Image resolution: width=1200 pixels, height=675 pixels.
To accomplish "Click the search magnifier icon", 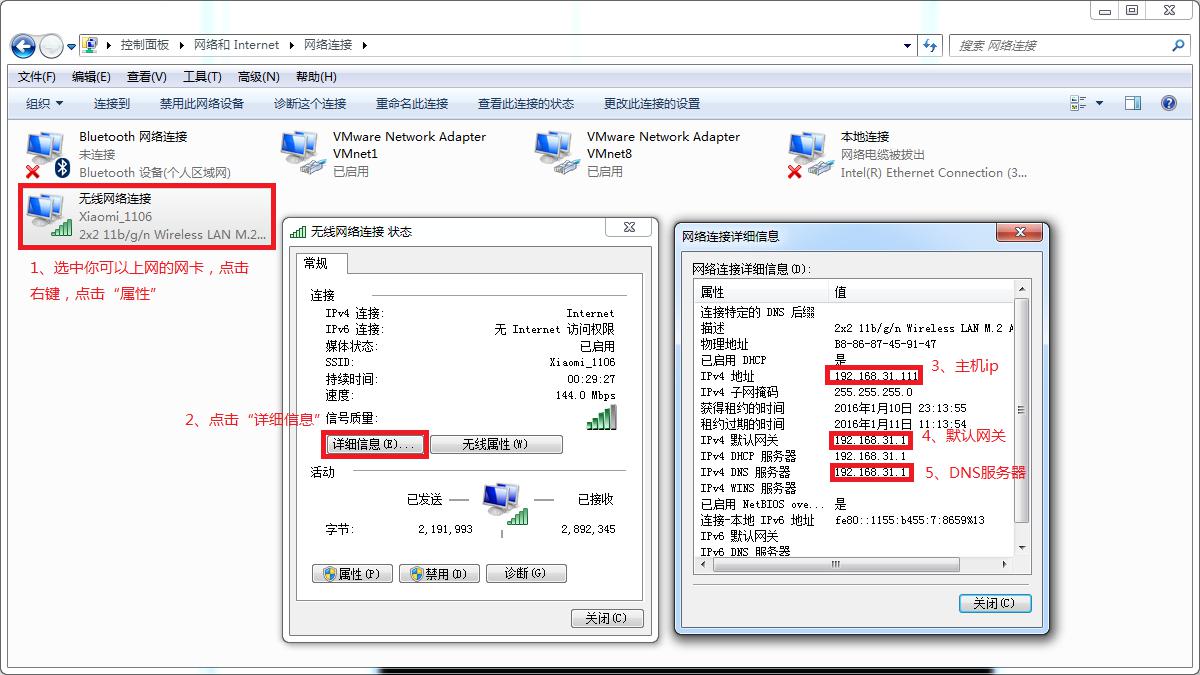I will click(x=1178, y=45).
